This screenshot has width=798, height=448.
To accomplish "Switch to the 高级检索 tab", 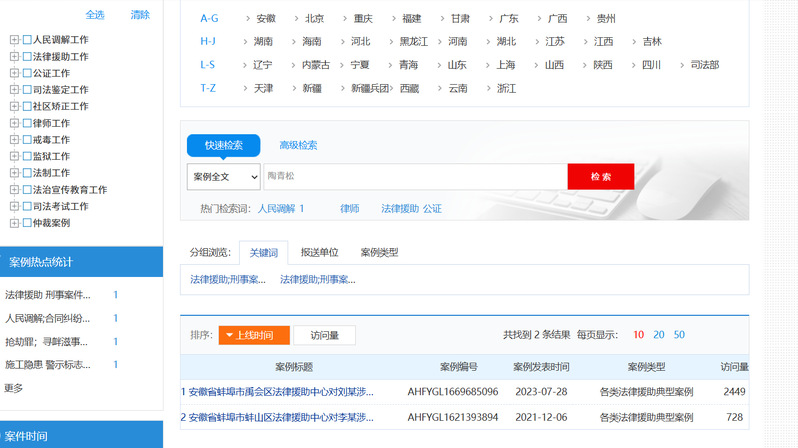I will (298, 145).
